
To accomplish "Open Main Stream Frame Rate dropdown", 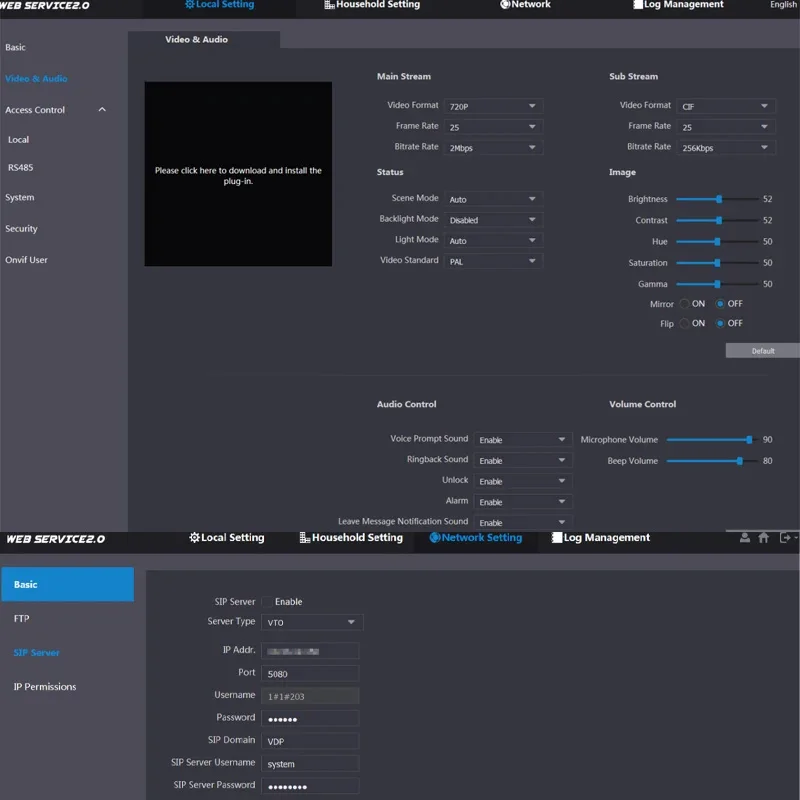I will click(493, 127).
